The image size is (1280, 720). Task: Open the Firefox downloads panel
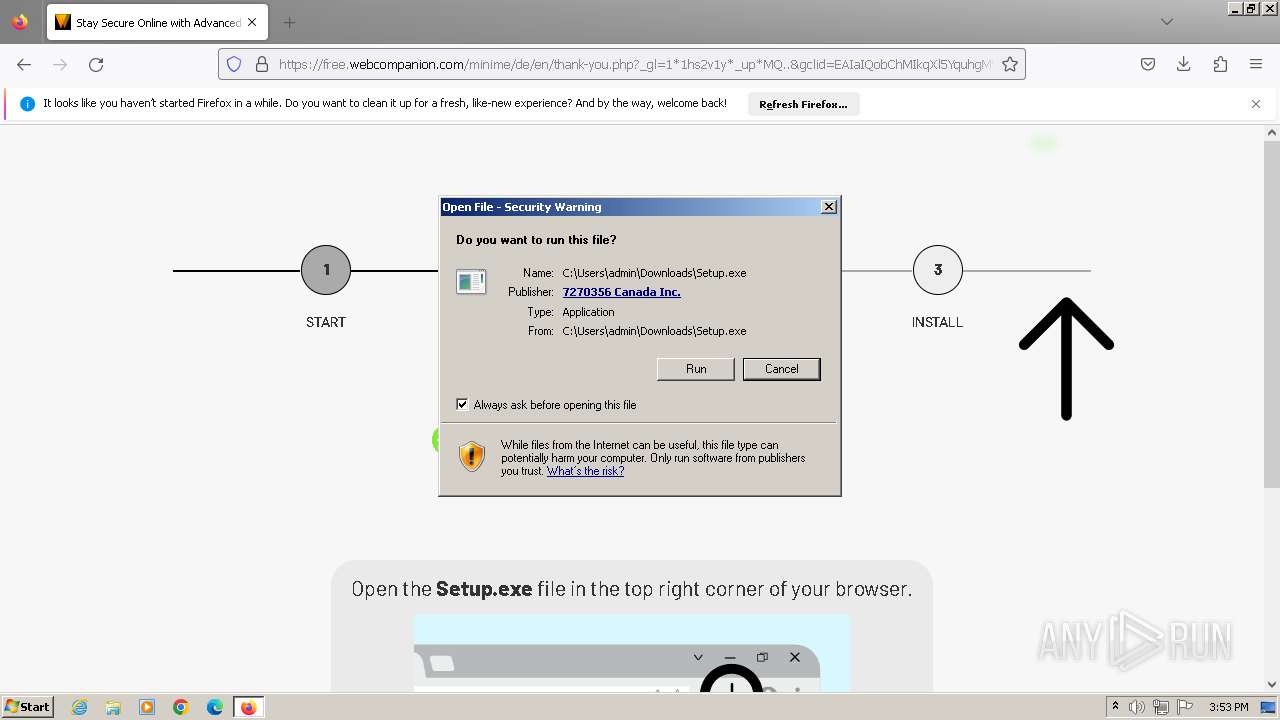(1184, 64)
